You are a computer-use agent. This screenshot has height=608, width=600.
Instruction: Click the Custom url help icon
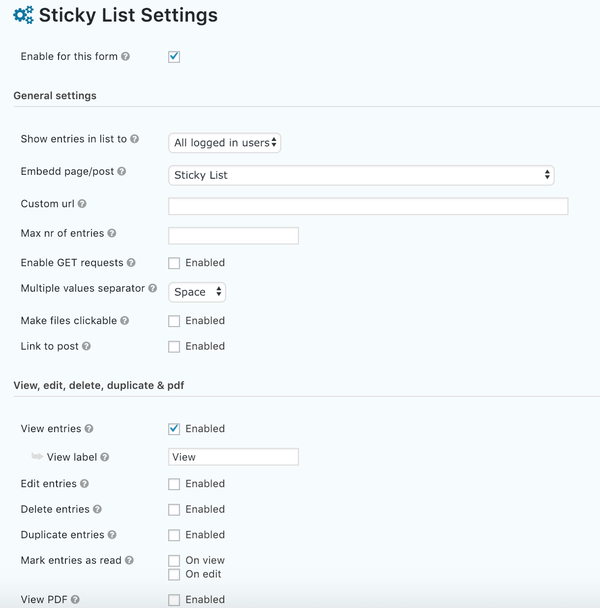coord(82,204)
